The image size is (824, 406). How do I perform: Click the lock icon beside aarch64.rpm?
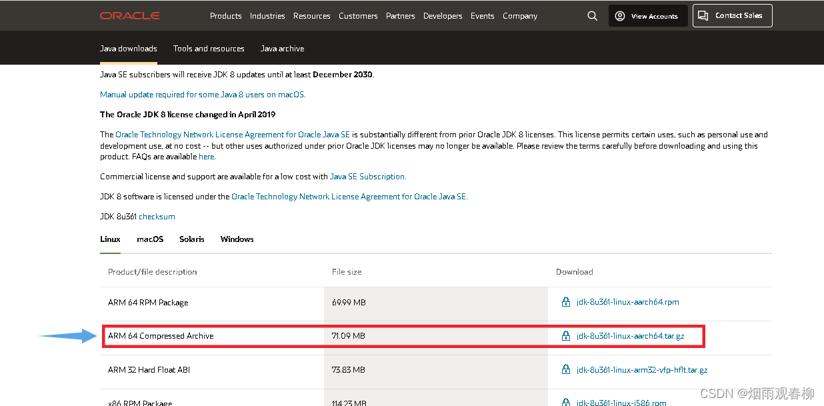pyautogui.click(x=565, y=302)
